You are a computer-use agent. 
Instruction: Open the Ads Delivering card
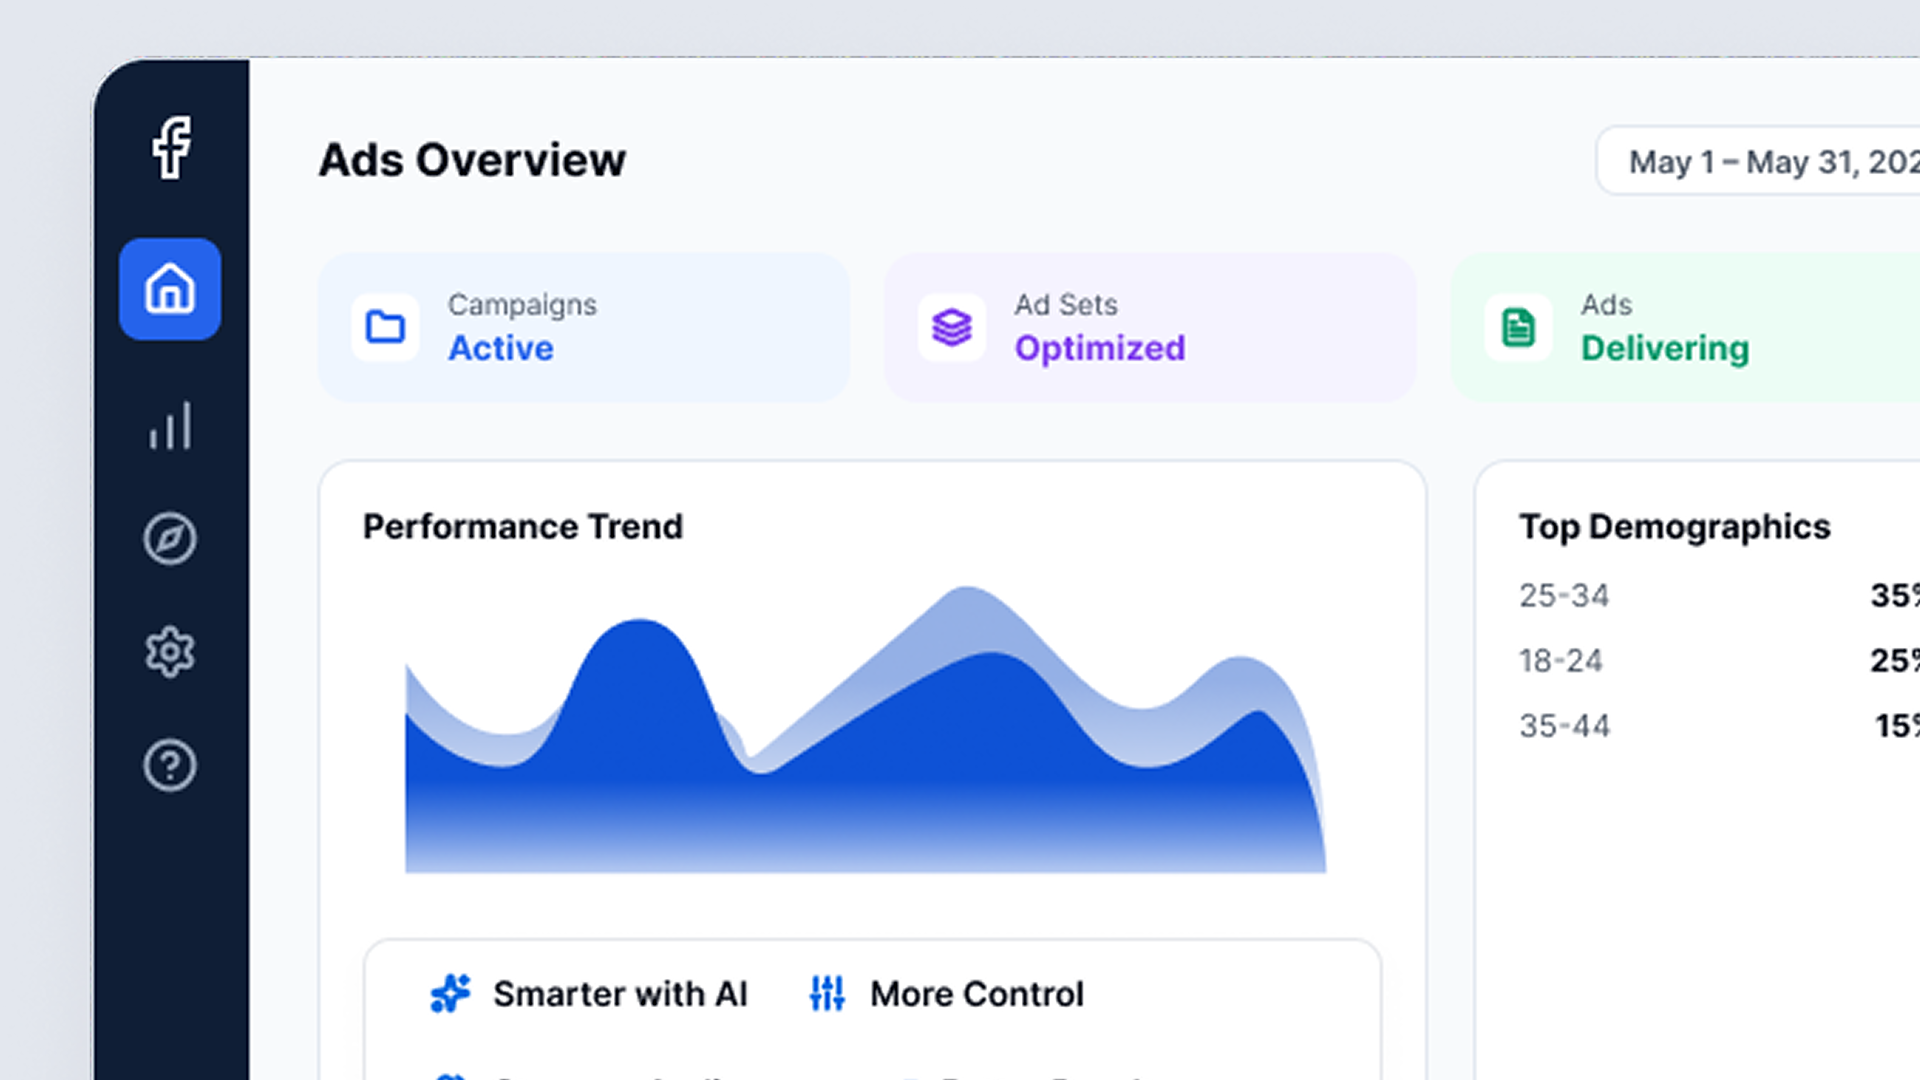tap(1685, 327)
